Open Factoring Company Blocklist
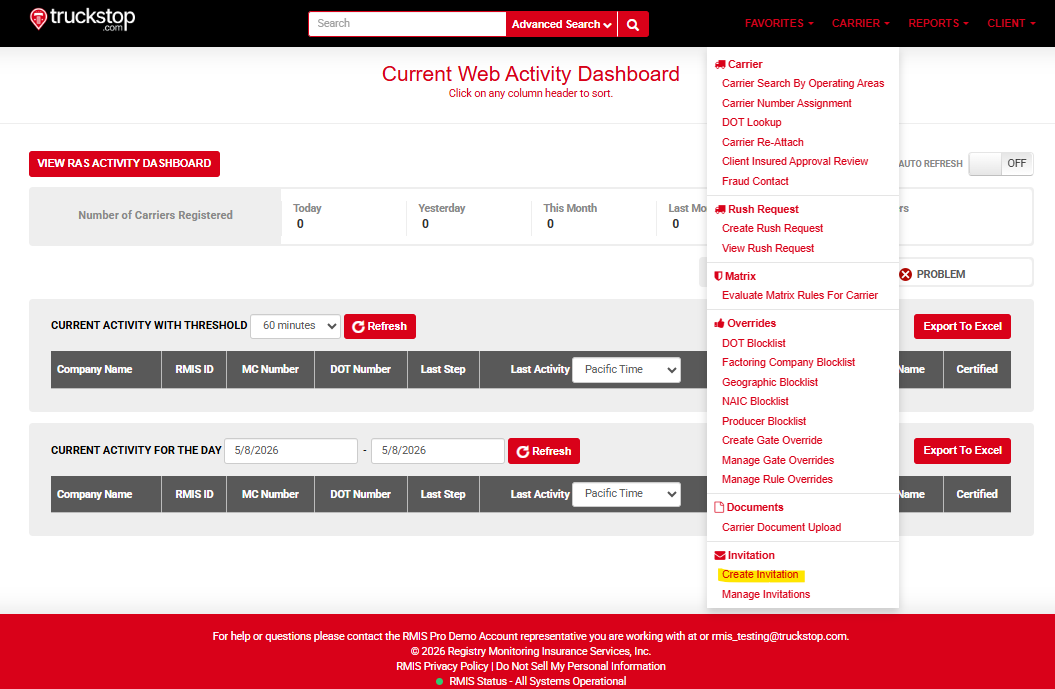This screenshot has height=689, width=1055. pos(789,363)
